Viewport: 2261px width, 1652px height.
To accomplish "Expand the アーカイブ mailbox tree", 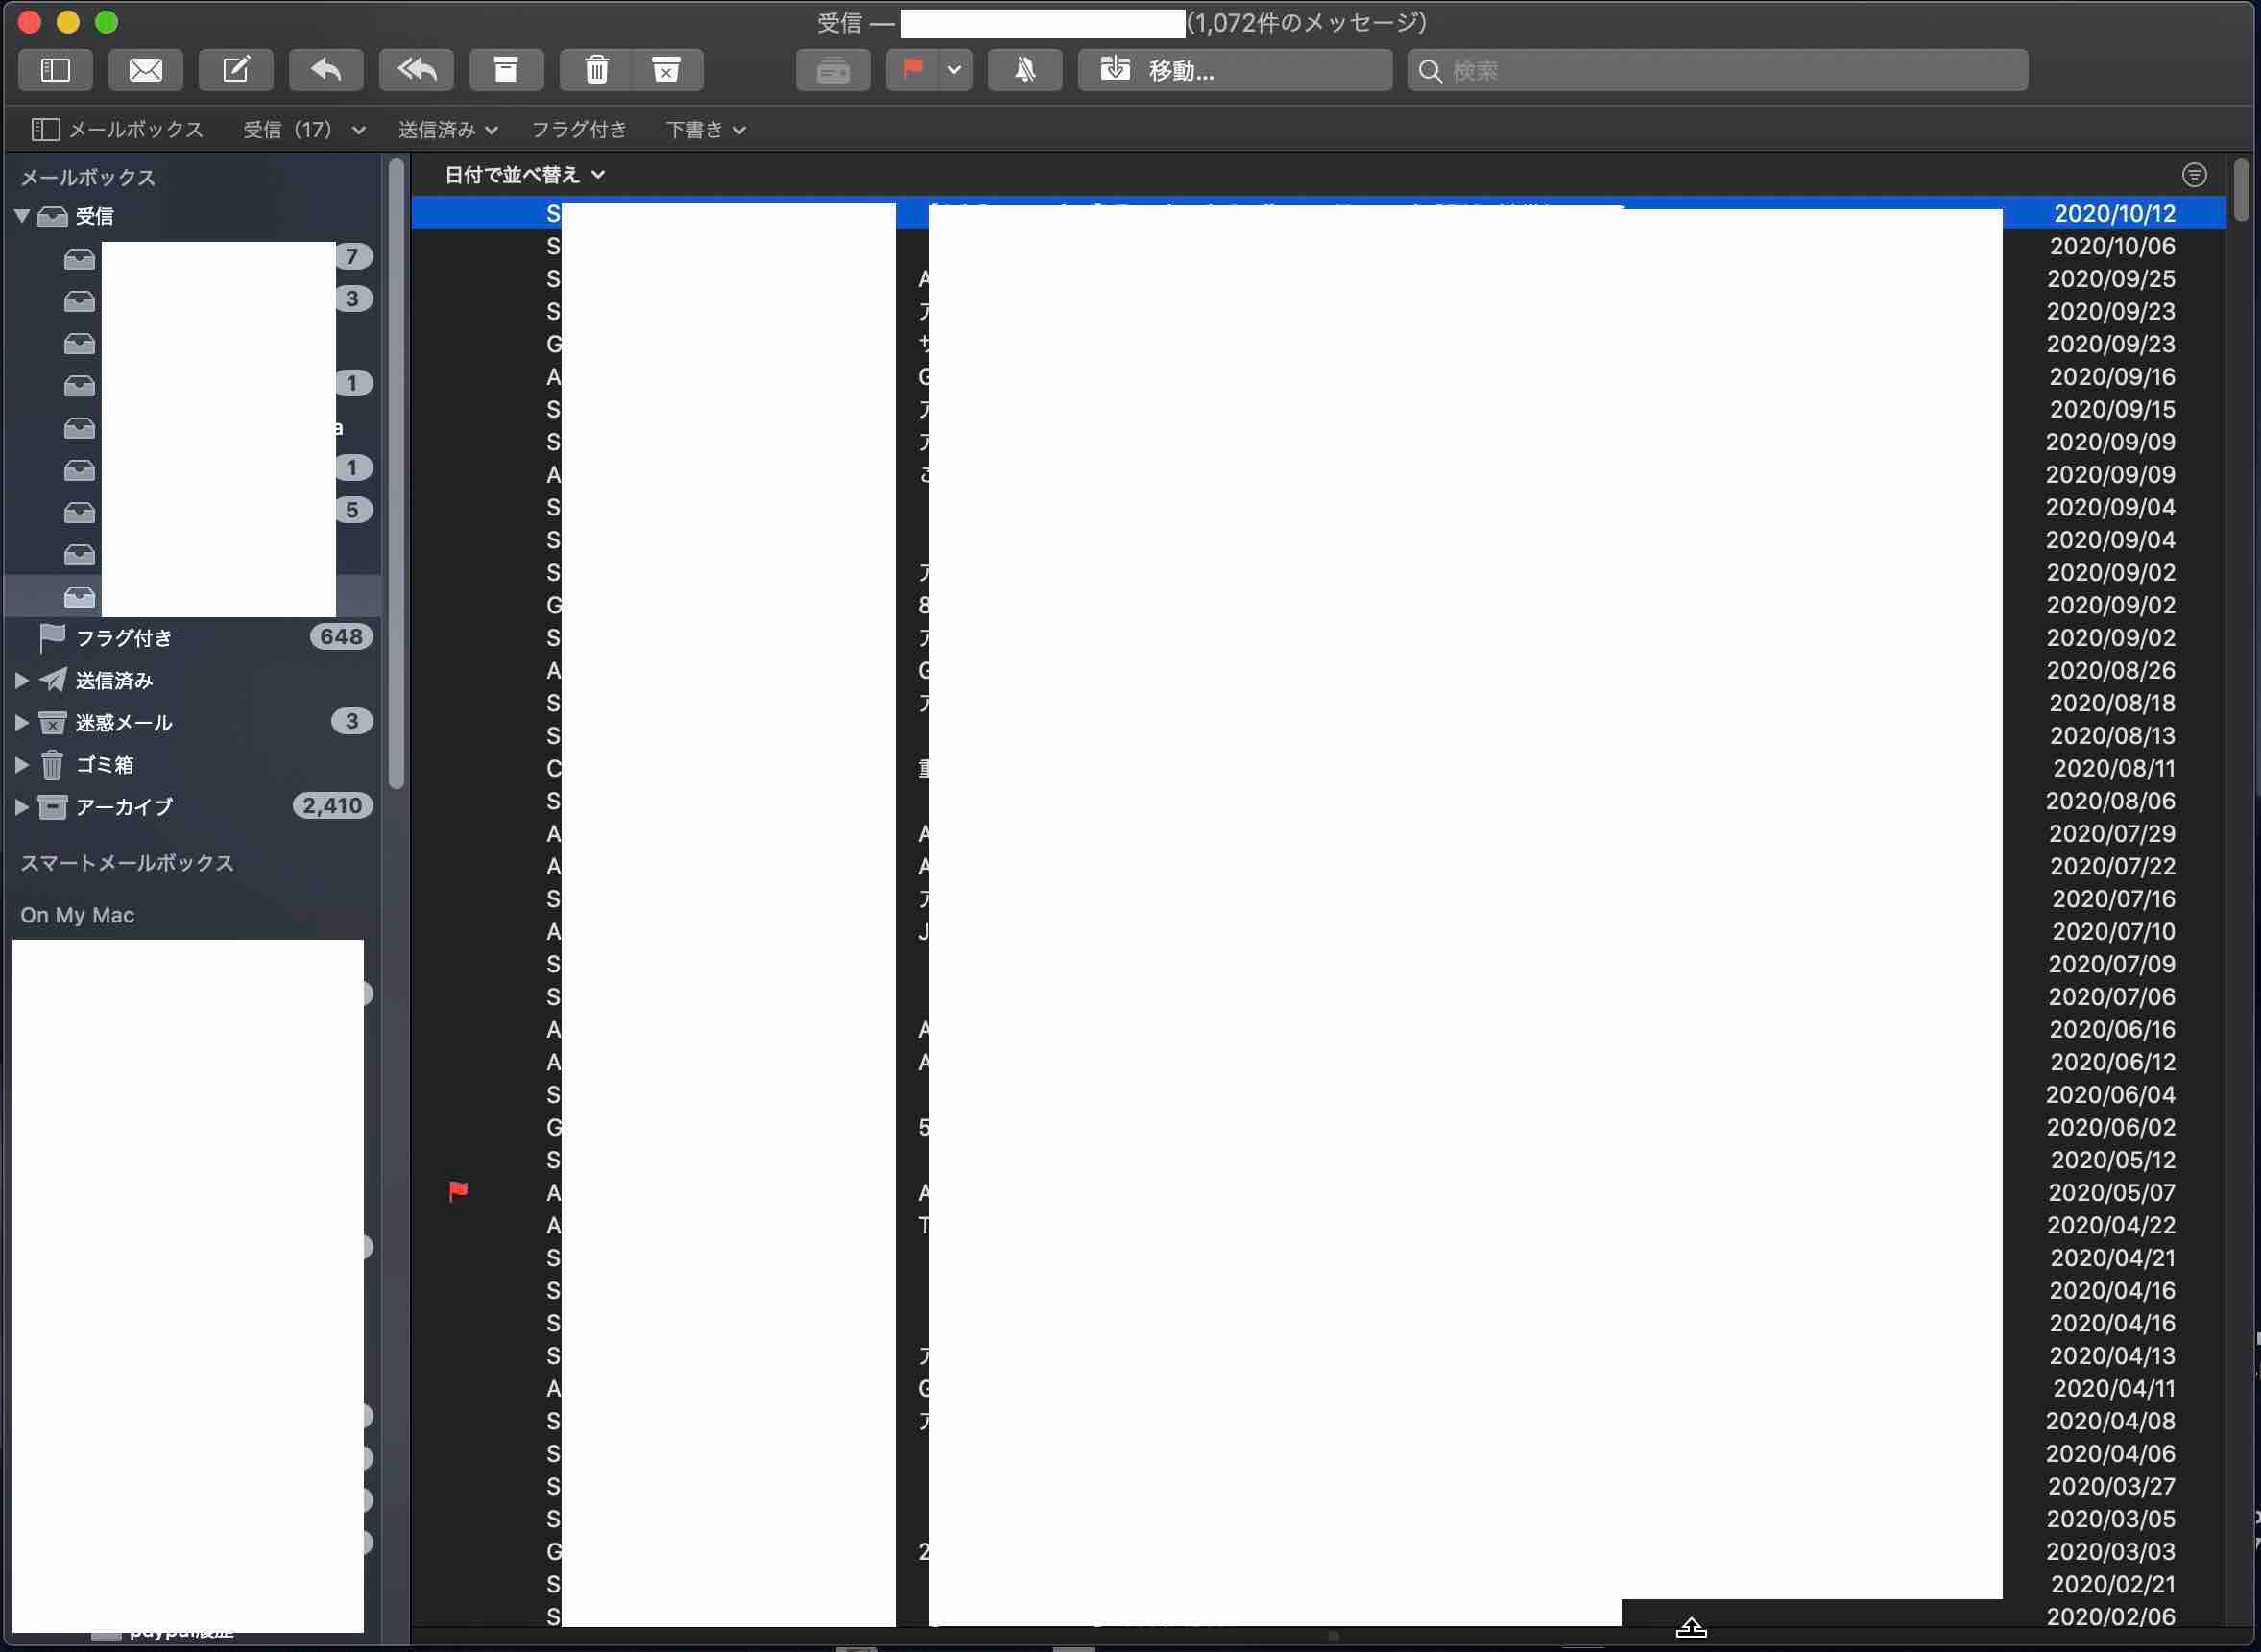I will click(21, 806).
